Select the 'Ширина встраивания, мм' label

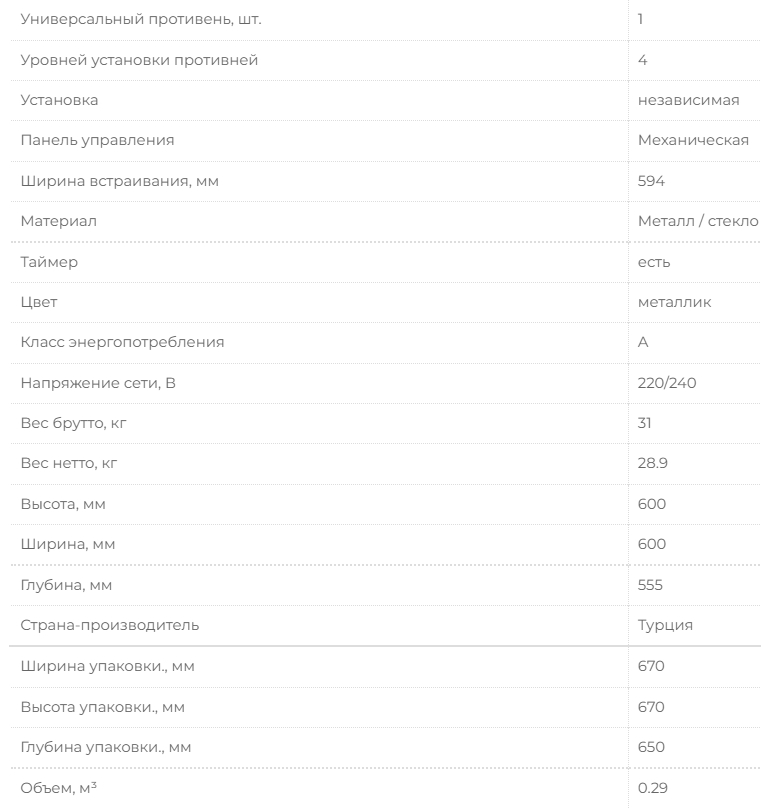119,181
